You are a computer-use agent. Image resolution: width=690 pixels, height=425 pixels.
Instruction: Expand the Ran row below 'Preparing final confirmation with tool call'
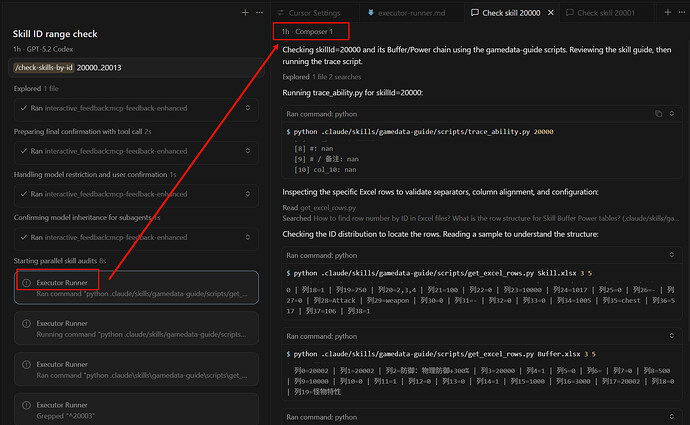(x=248, y=151)
